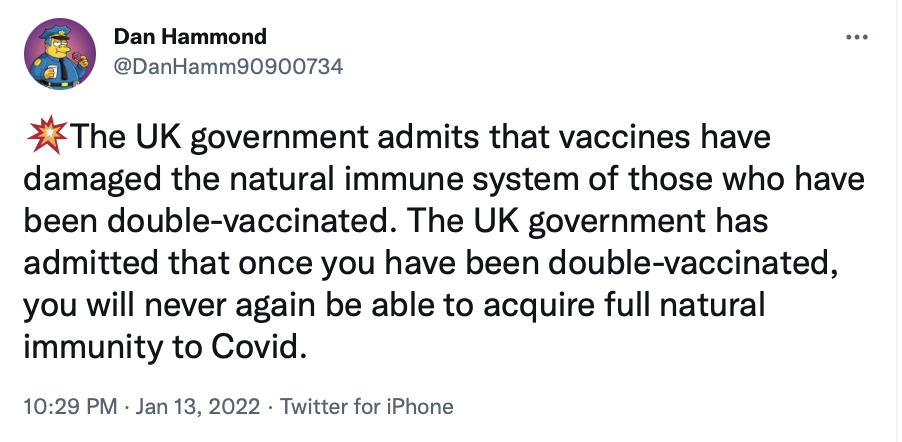
Task: Click the collision emoji starting the tweet
Action: (x=47, y=135)
